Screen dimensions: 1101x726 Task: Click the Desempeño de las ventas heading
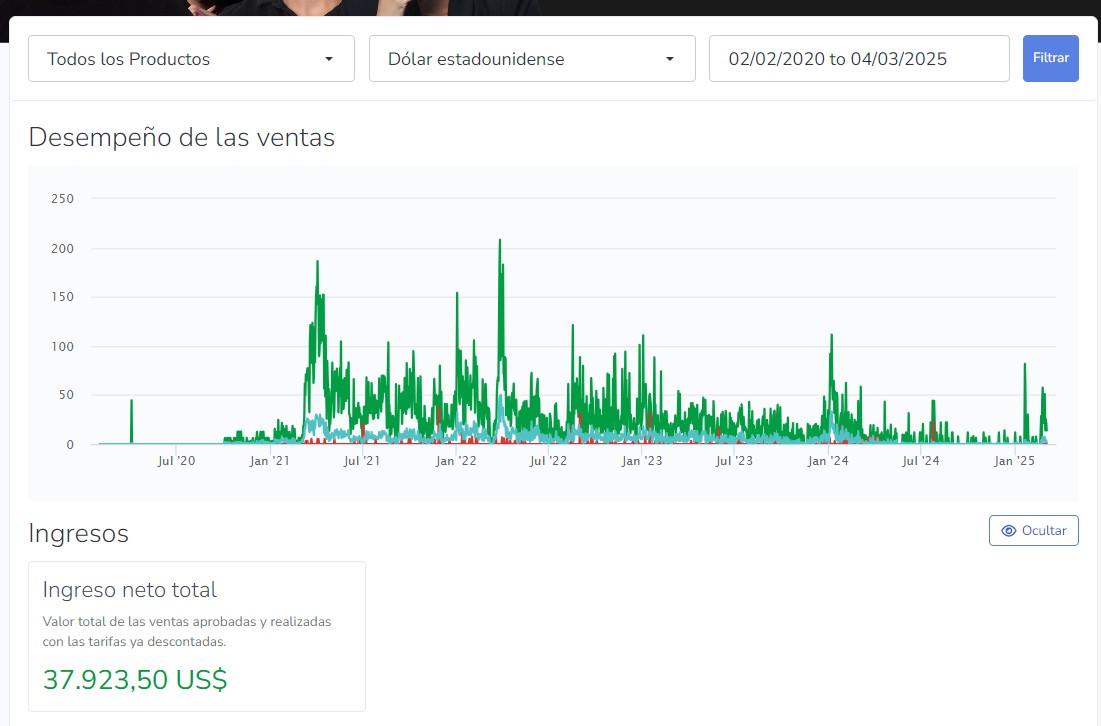pos(181,137)
